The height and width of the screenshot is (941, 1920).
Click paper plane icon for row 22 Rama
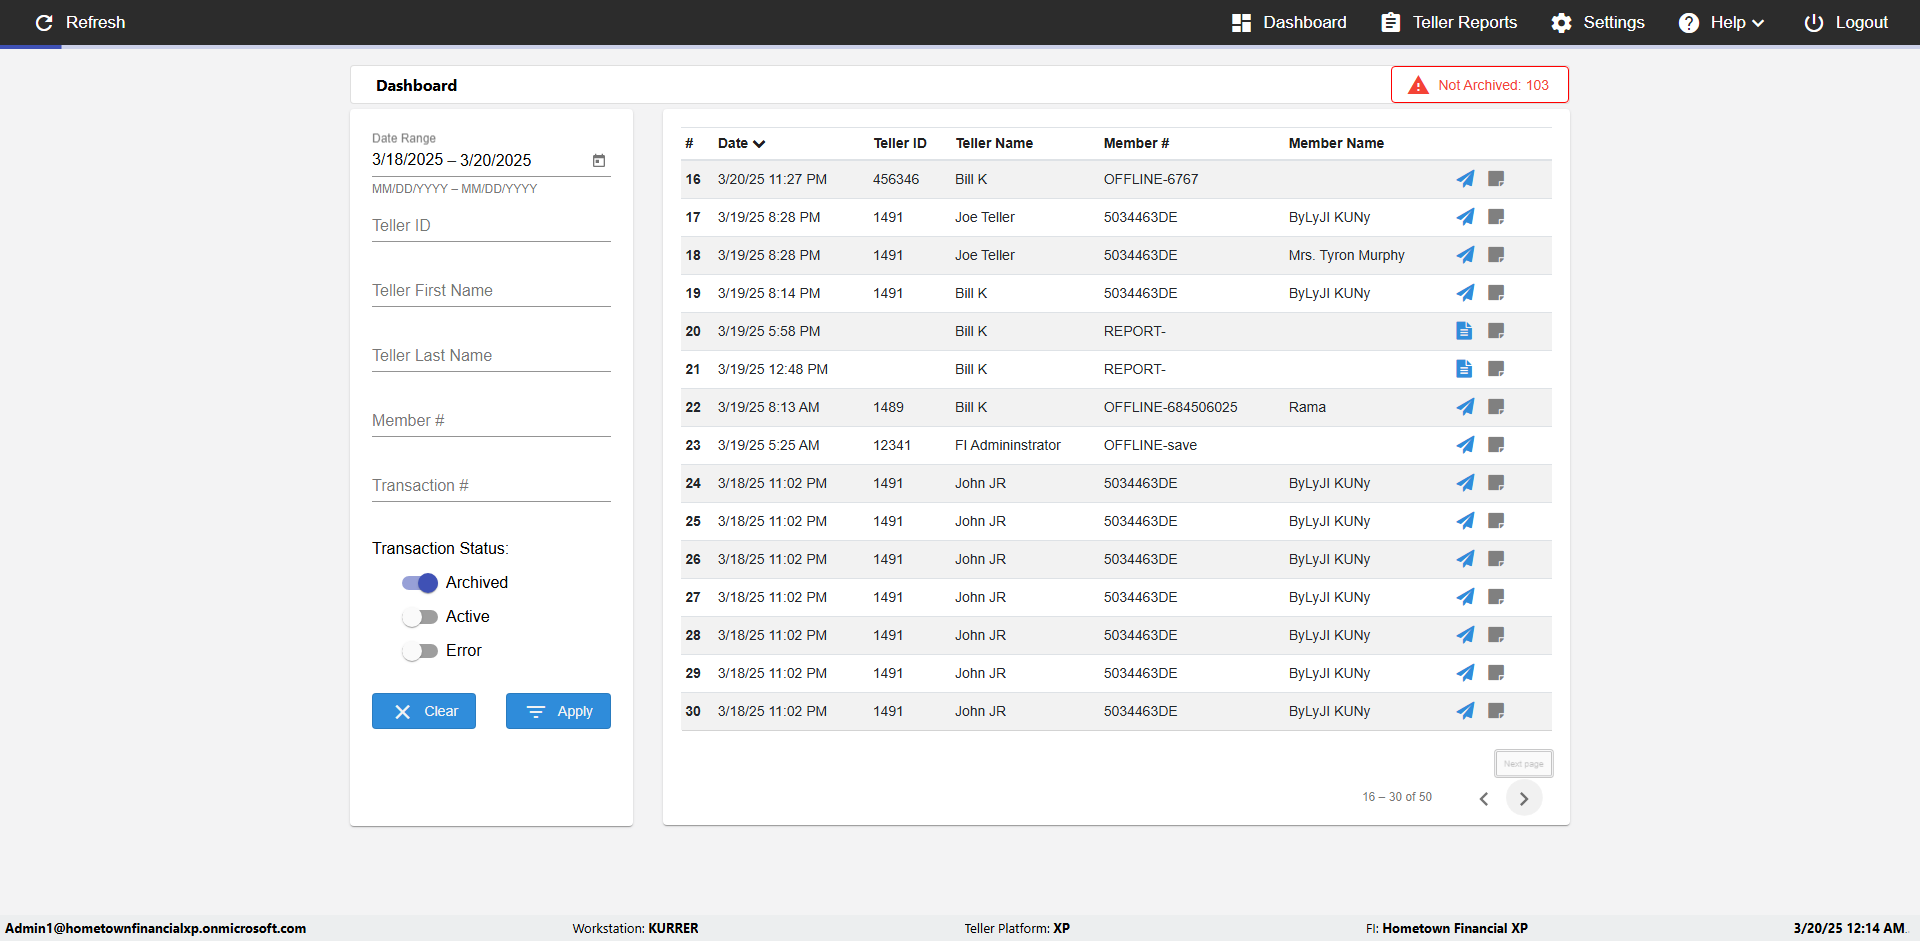1465,407
